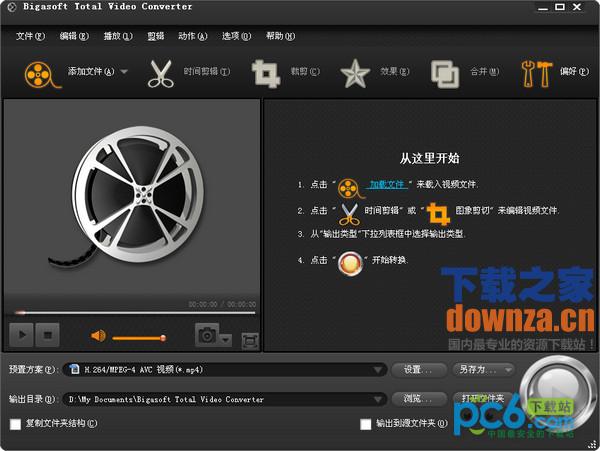The image size is (600, 451).
Task: Click the star Effect icon
Action: pos(355,73)
